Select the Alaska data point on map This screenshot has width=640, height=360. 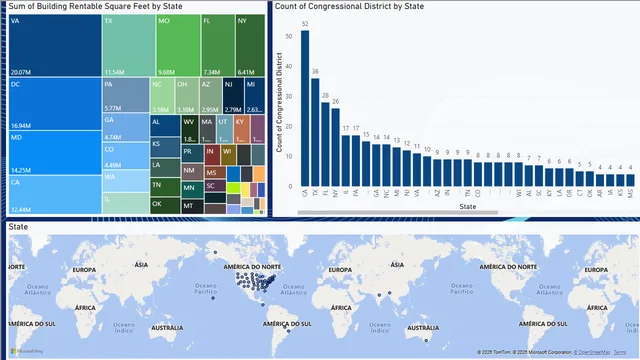tap(216, 252)
